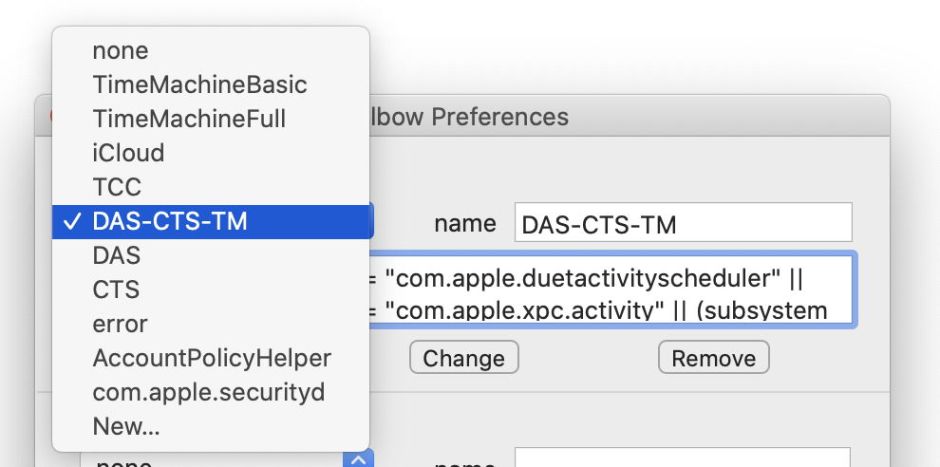This screenshot has height=467, width=940.
Task: Pick the error predicate item
Action: coord(120,324)
